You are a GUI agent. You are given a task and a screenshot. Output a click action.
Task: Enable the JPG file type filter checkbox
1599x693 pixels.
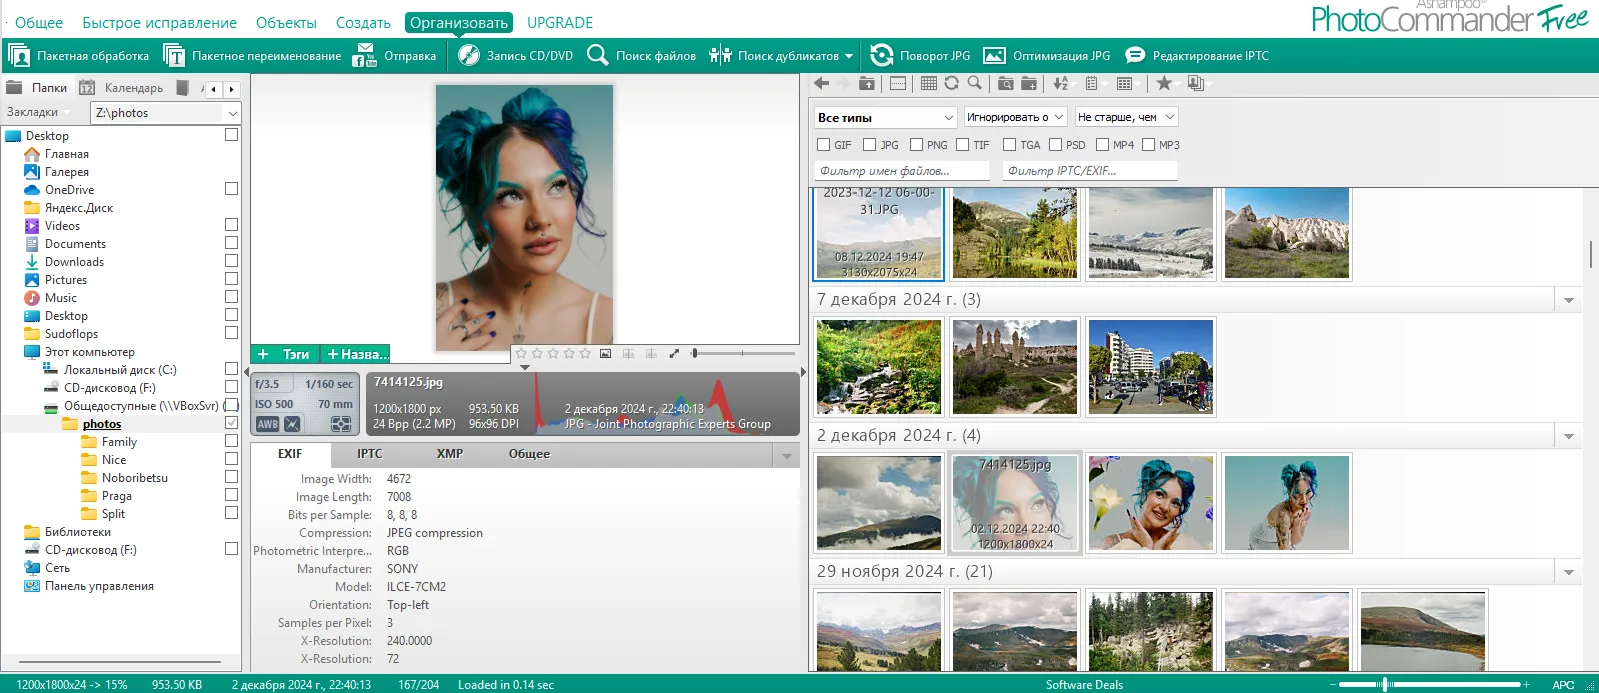pos(869,145)
